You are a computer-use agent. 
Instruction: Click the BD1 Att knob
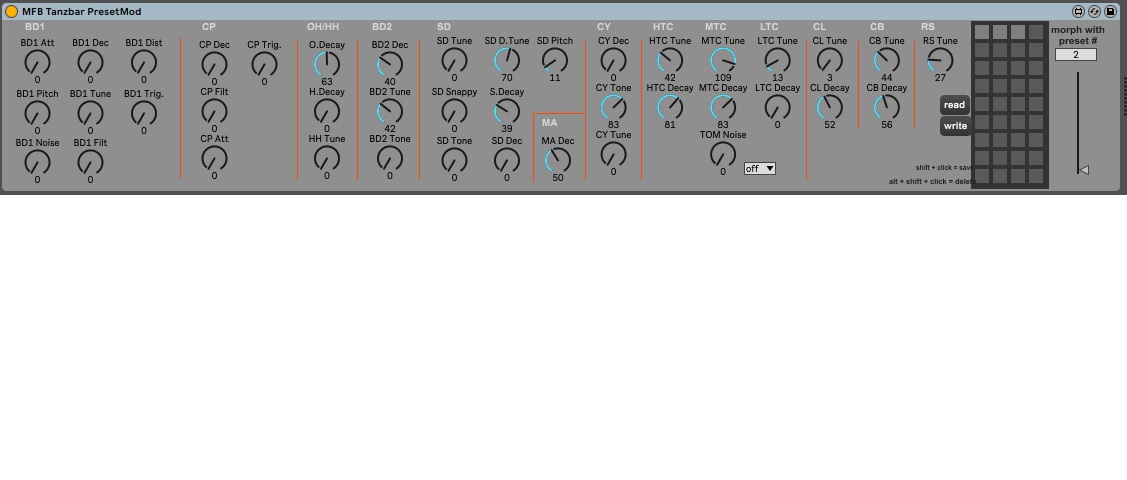(x=37, y=62)
